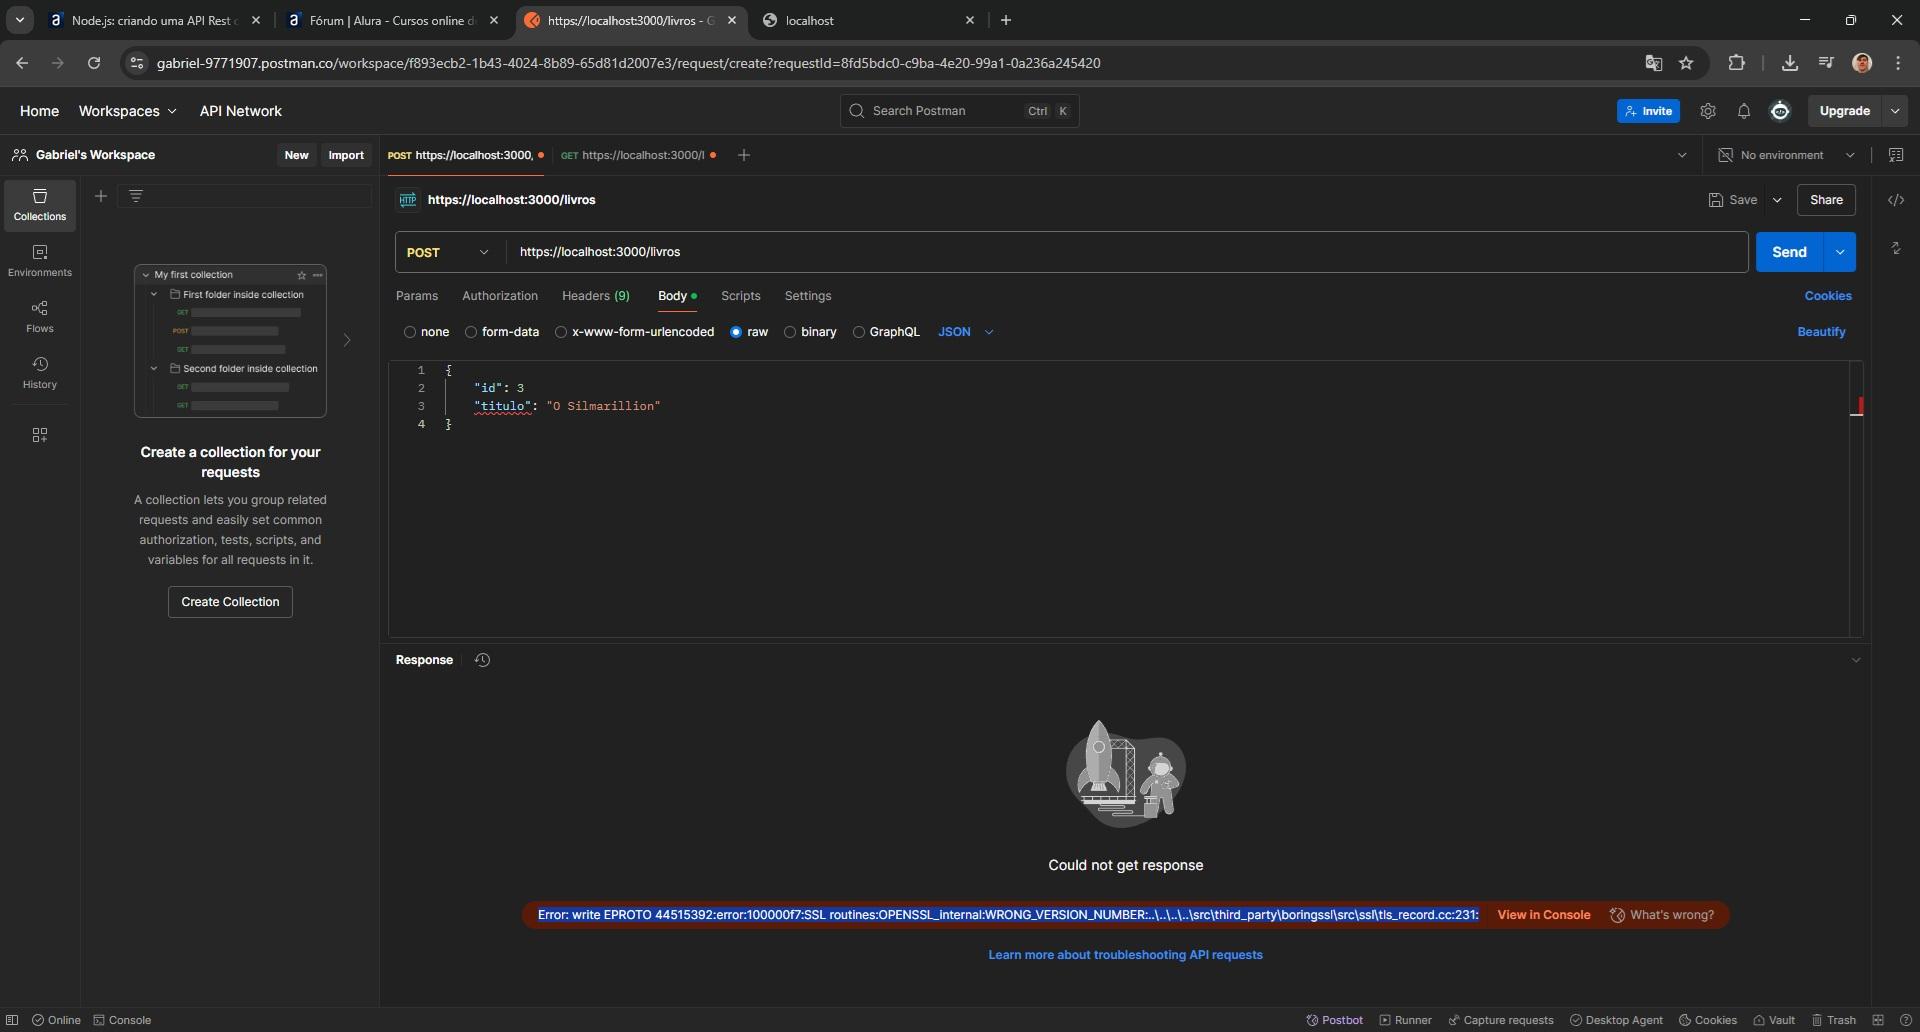The image size is (1920, 1032).
Task: Select the binary body radio
Action: (790, 332)
